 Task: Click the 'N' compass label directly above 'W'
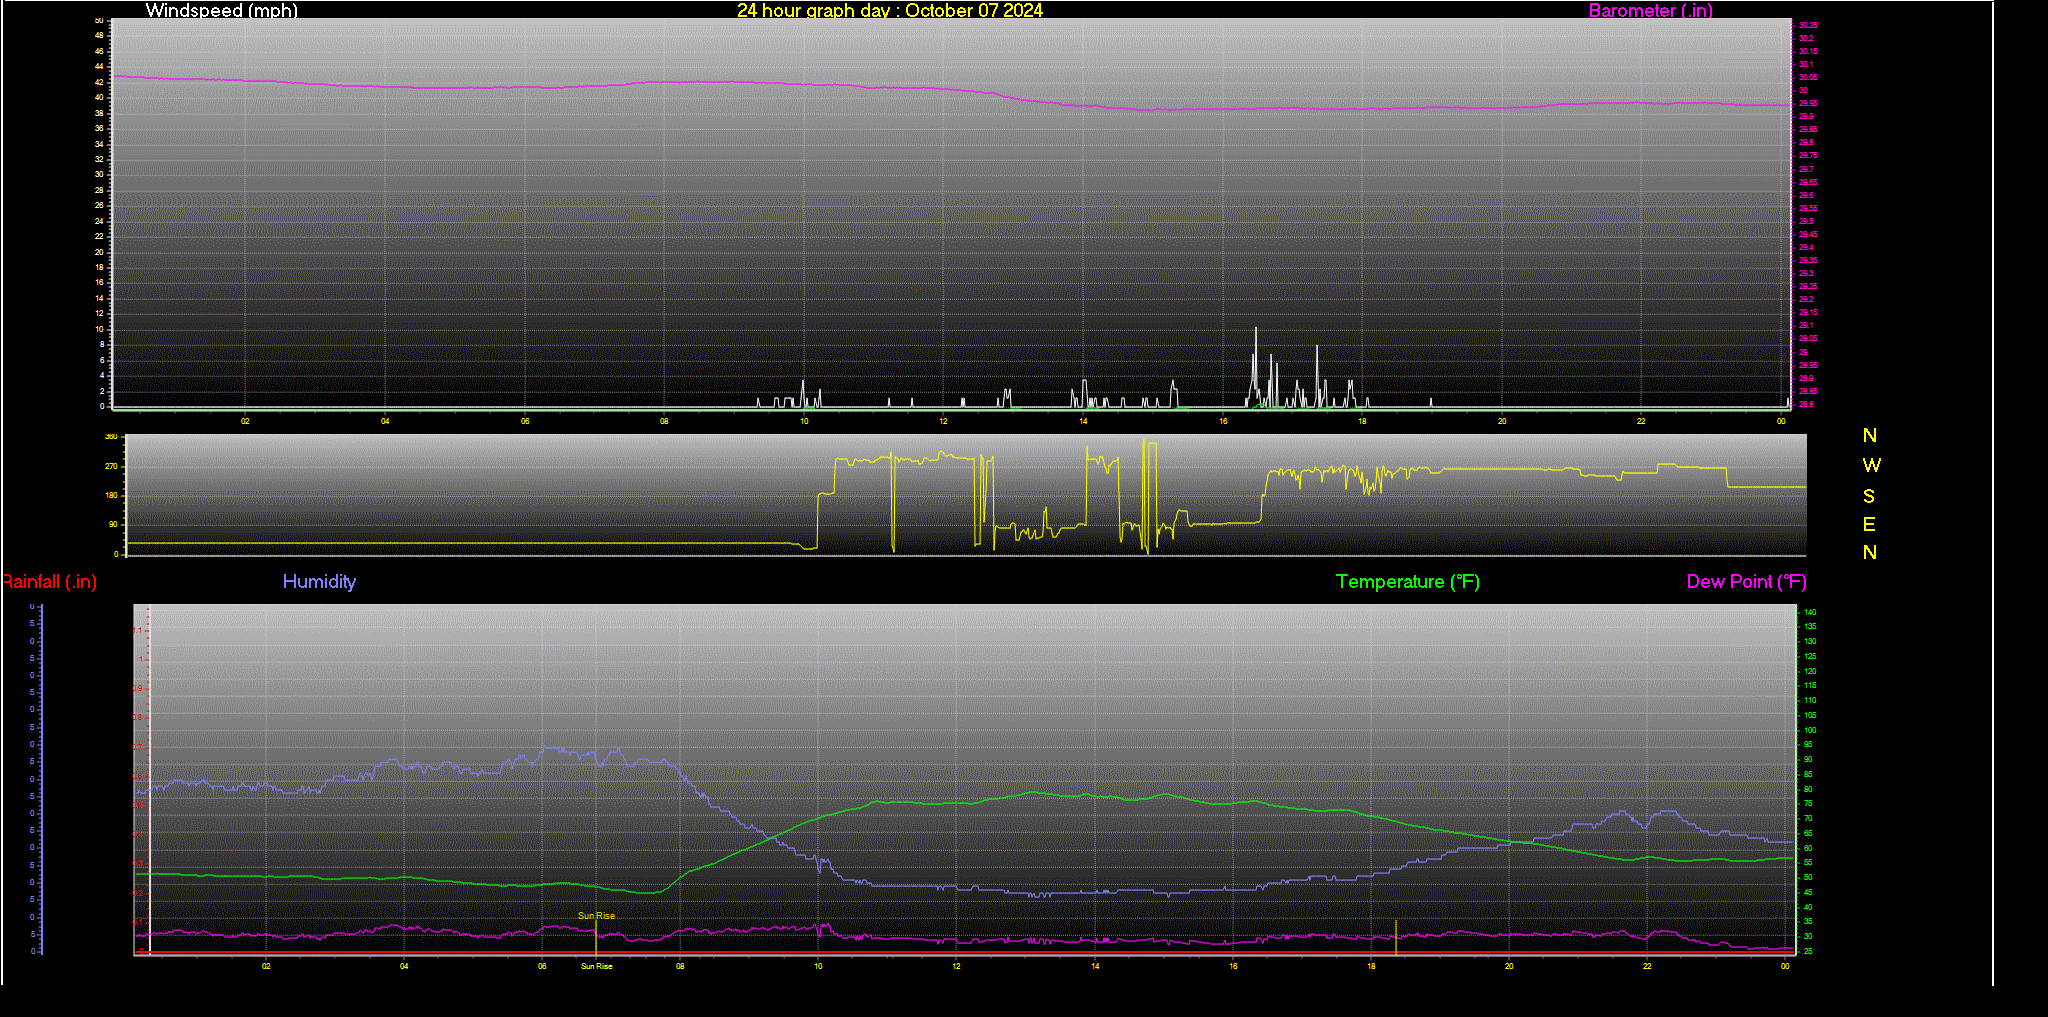[1870, 435]
